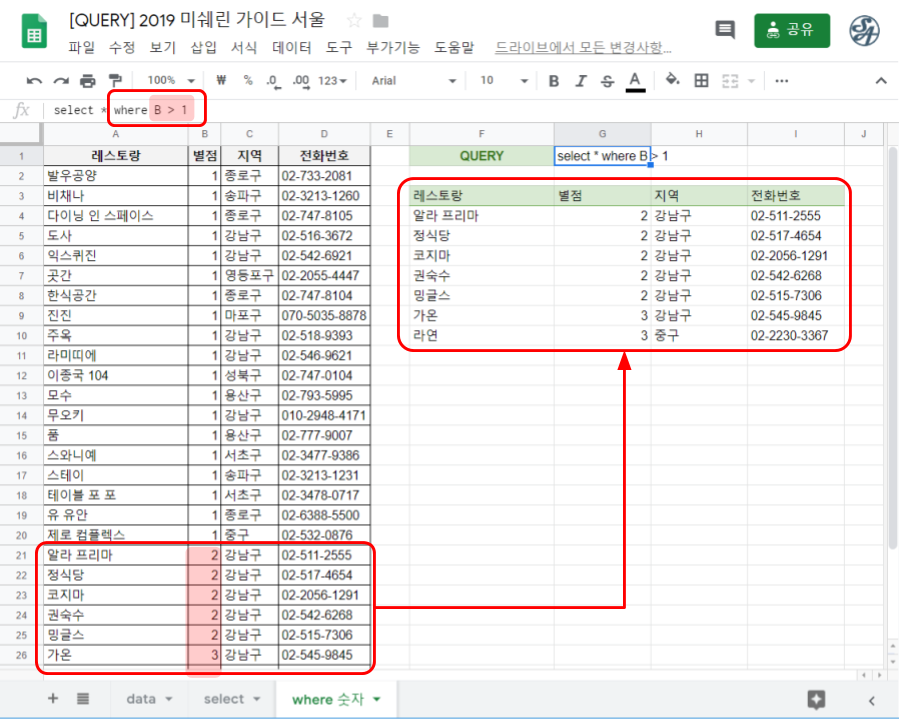This screenshot has height=719, width=899.
Task: Expand the font size 10 dropdown
Action: click(x=500, y=81)
